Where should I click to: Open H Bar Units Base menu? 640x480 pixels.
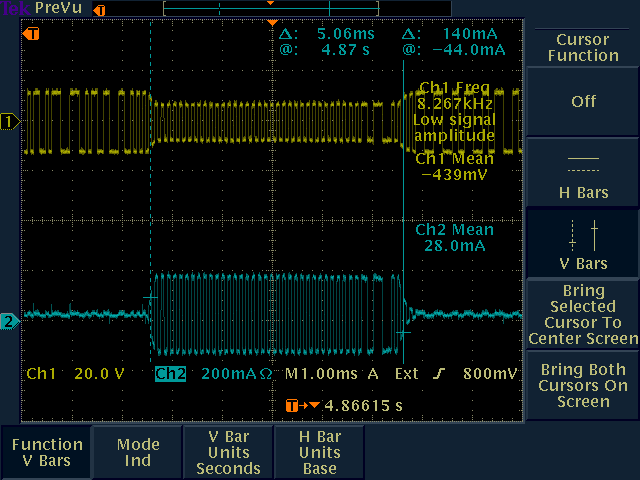[x=320, y=452]
